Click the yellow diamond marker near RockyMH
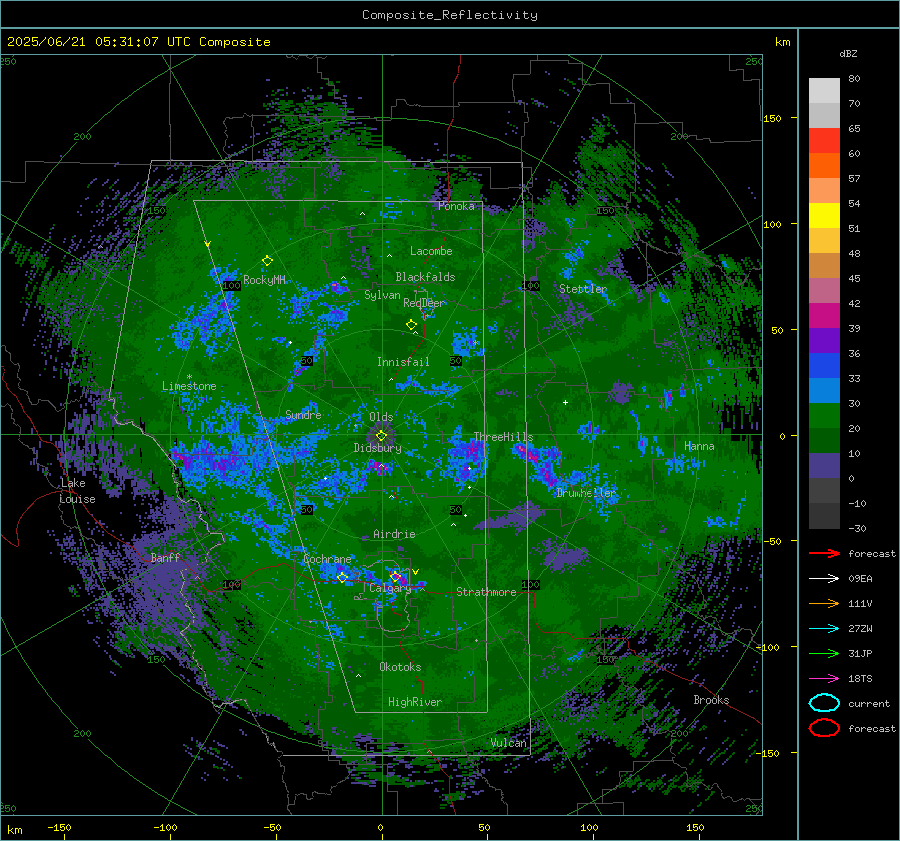Screen dimensions: 900x841 pyautogui.click(x=267, y=261)
